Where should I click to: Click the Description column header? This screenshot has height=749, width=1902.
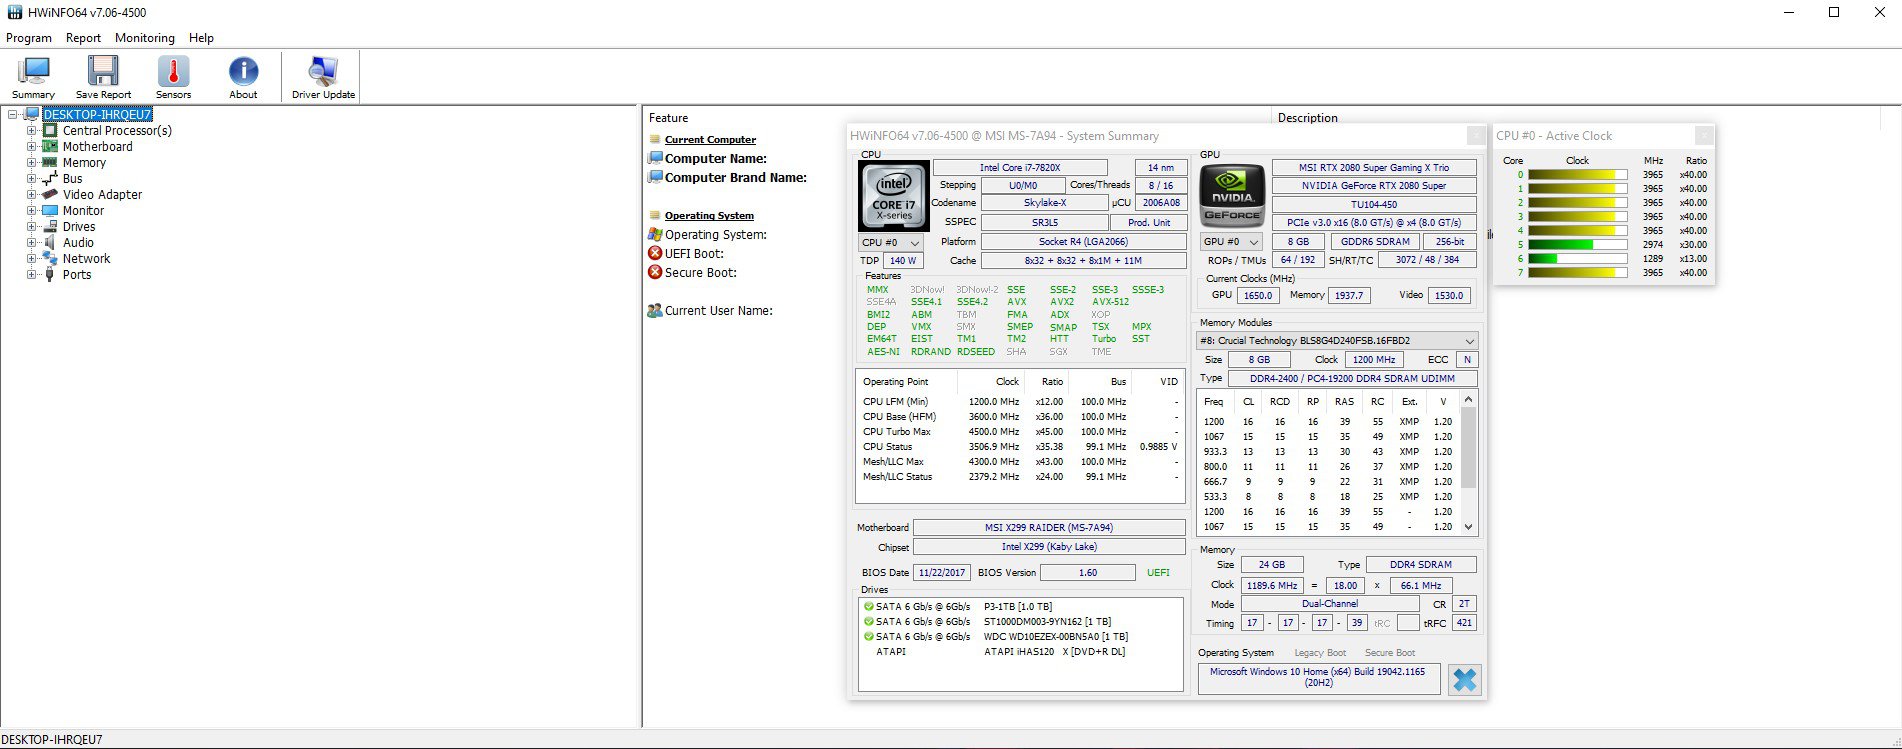tap(1307, 118)
